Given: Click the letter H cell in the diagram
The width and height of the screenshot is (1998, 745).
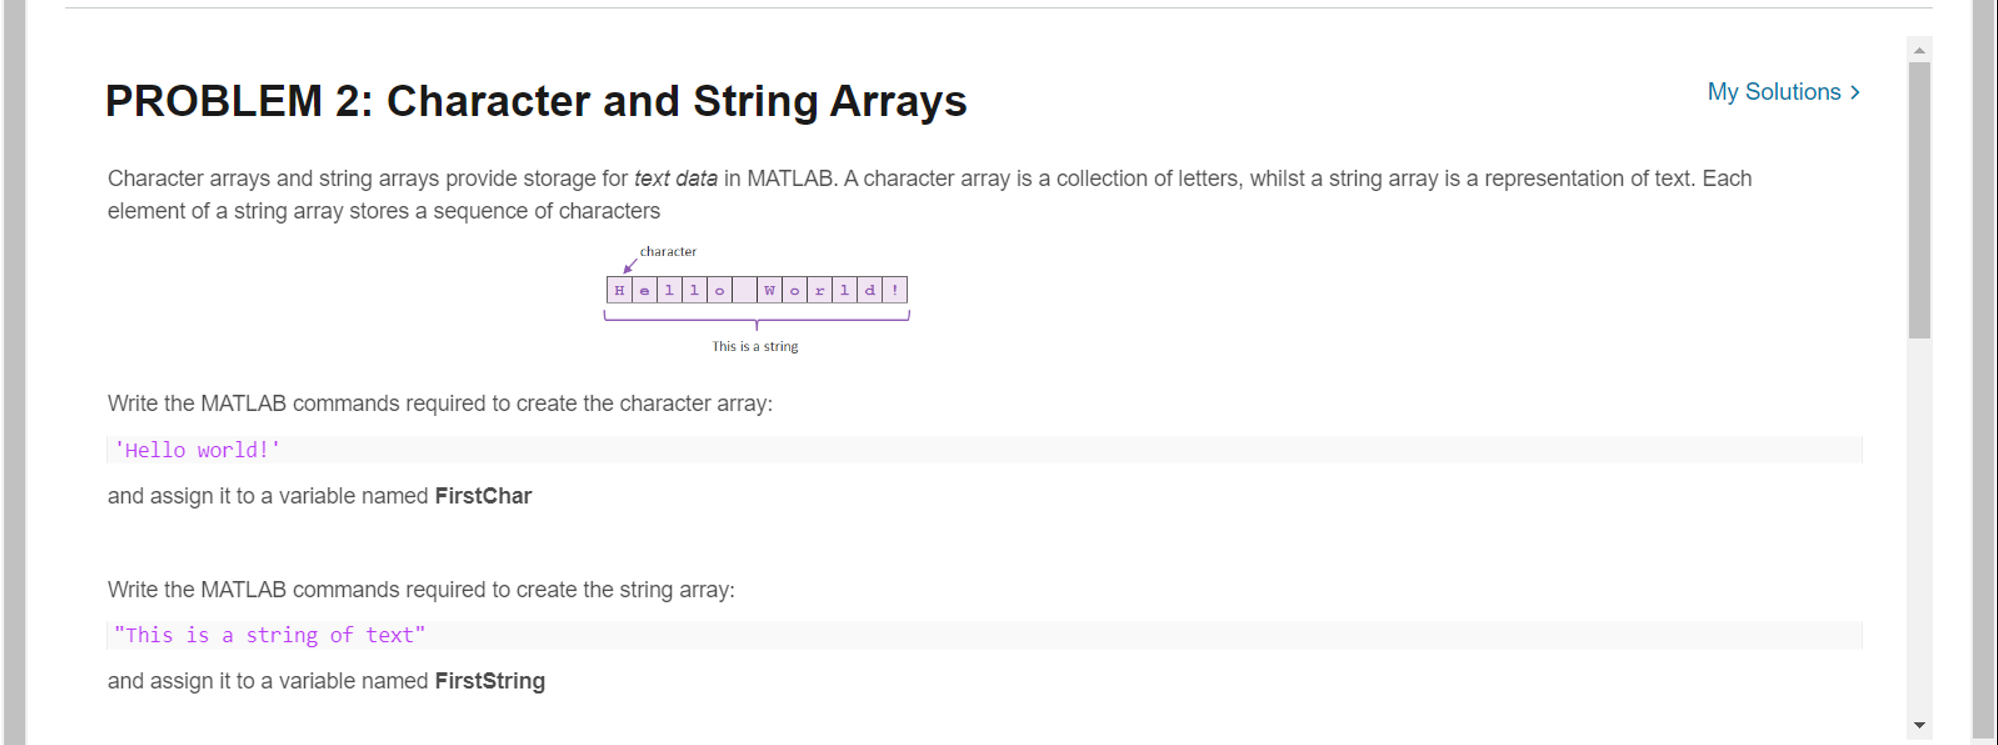Looking at the screenshot, I should point(619,290).
